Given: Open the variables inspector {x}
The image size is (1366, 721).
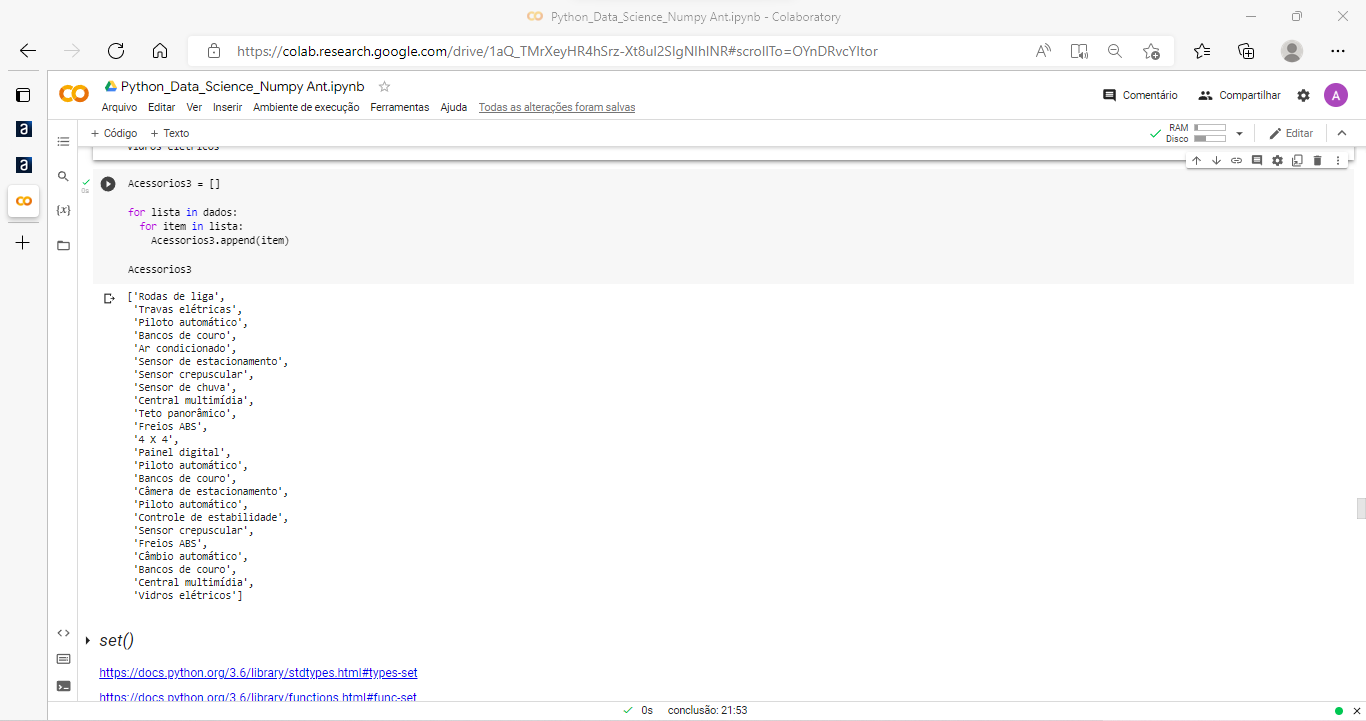Looking at the screenshot, I should point(63,210).
